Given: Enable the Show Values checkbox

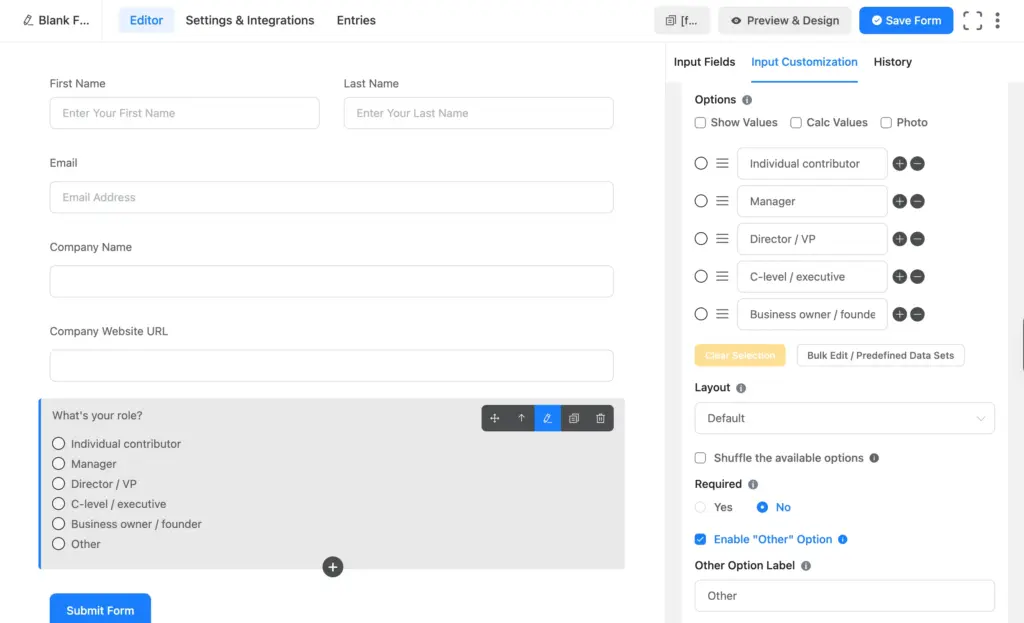Looking at the screenshot, I should coord(700,123).
